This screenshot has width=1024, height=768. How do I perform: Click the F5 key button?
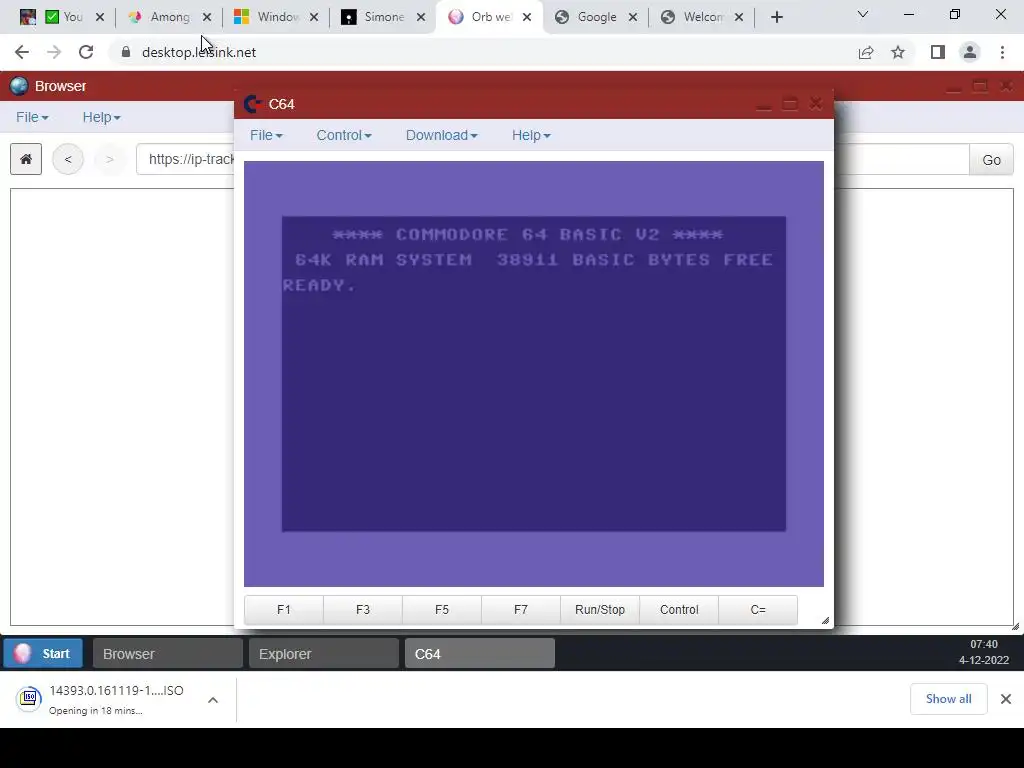click(x=442, y=610)
